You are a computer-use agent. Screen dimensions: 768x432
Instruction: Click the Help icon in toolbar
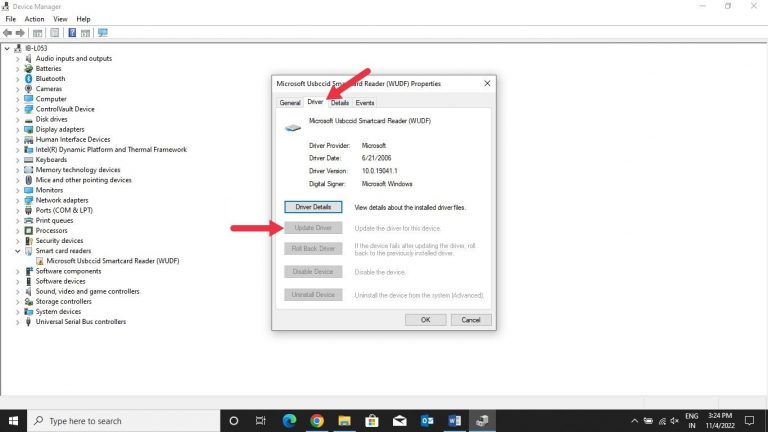tap(72, 33)
